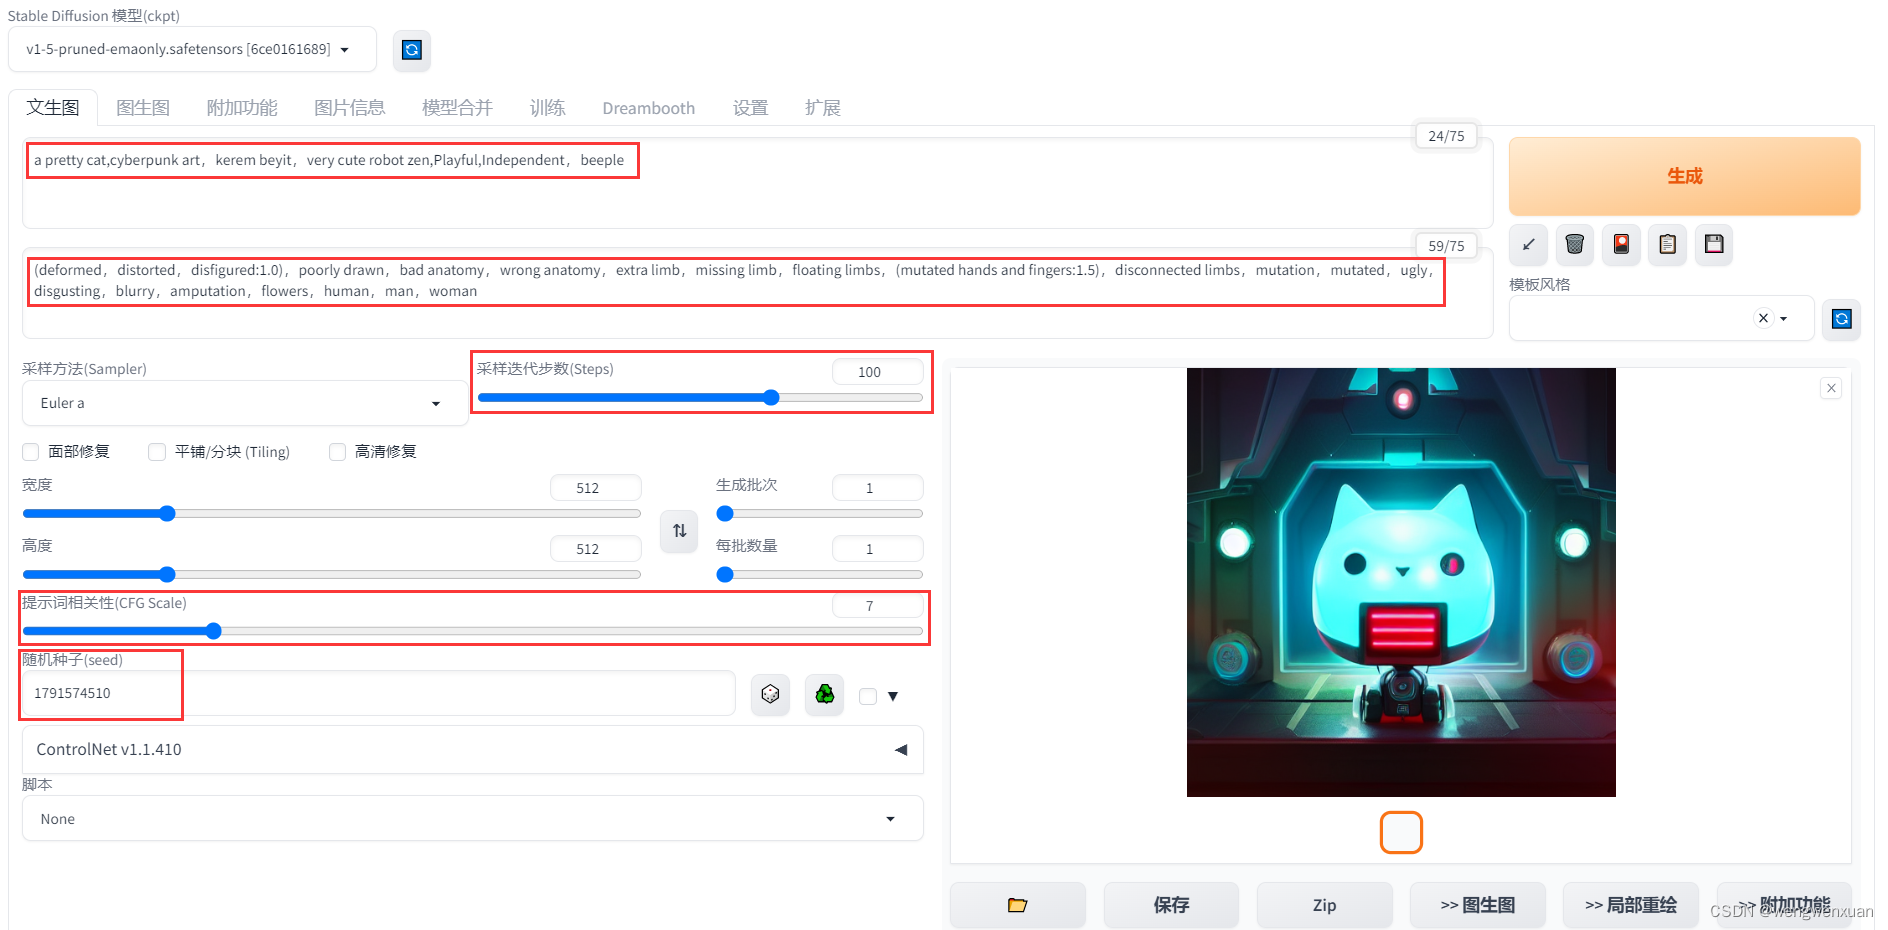Click the Zip button
The height and width of the screenshot is (930, 1888).
pyautogui.click(x=1324, y=905)
